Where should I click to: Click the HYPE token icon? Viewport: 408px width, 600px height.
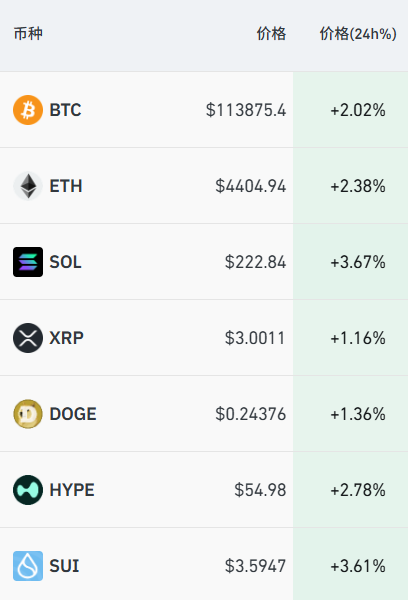(28, 490)
